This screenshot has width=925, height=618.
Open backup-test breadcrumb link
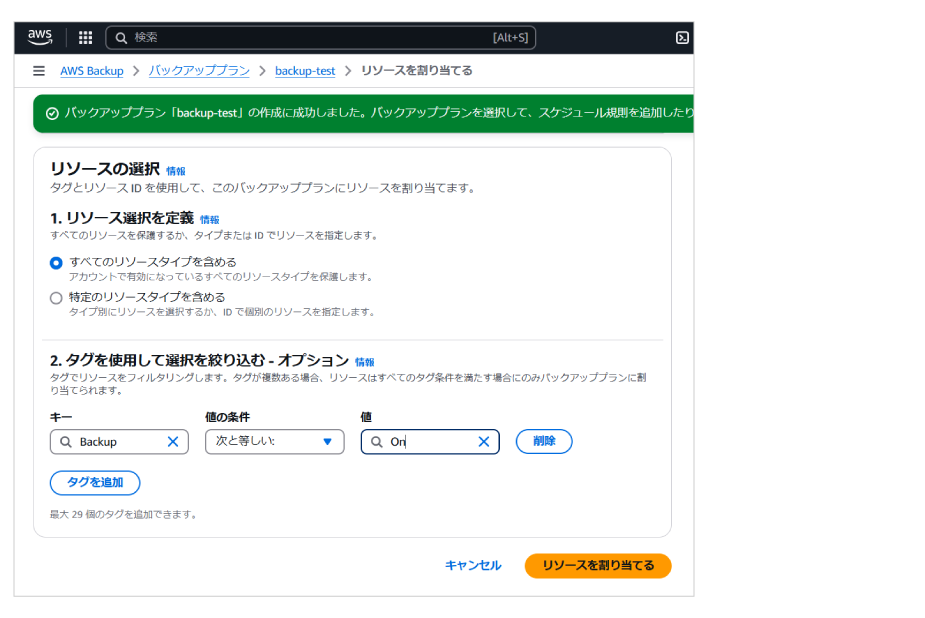305,71
